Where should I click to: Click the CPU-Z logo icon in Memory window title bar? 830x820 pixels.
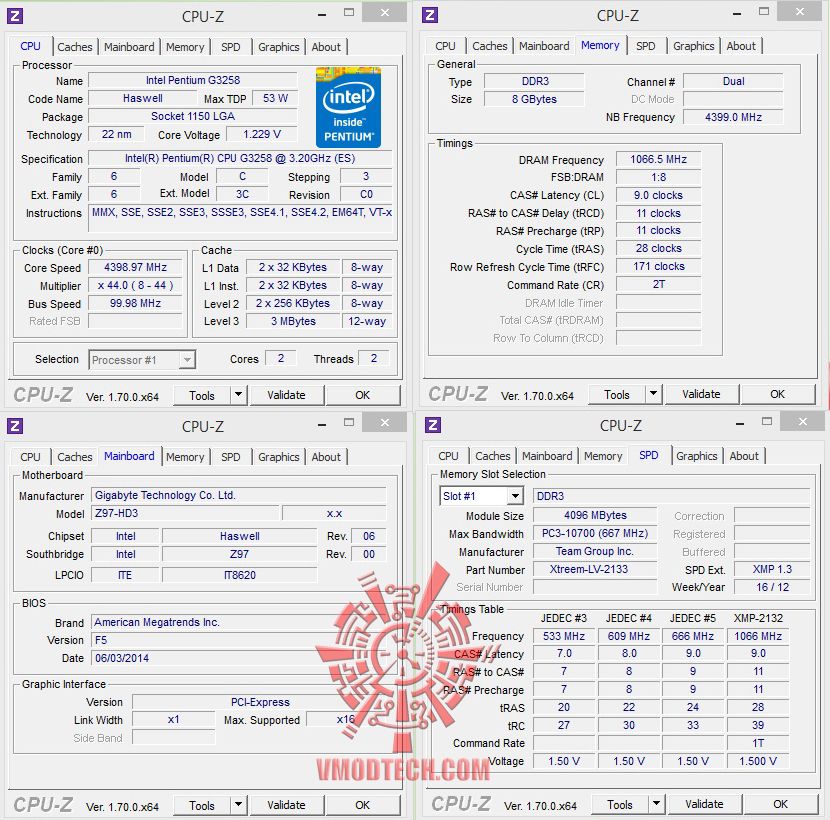coord(430,15)
